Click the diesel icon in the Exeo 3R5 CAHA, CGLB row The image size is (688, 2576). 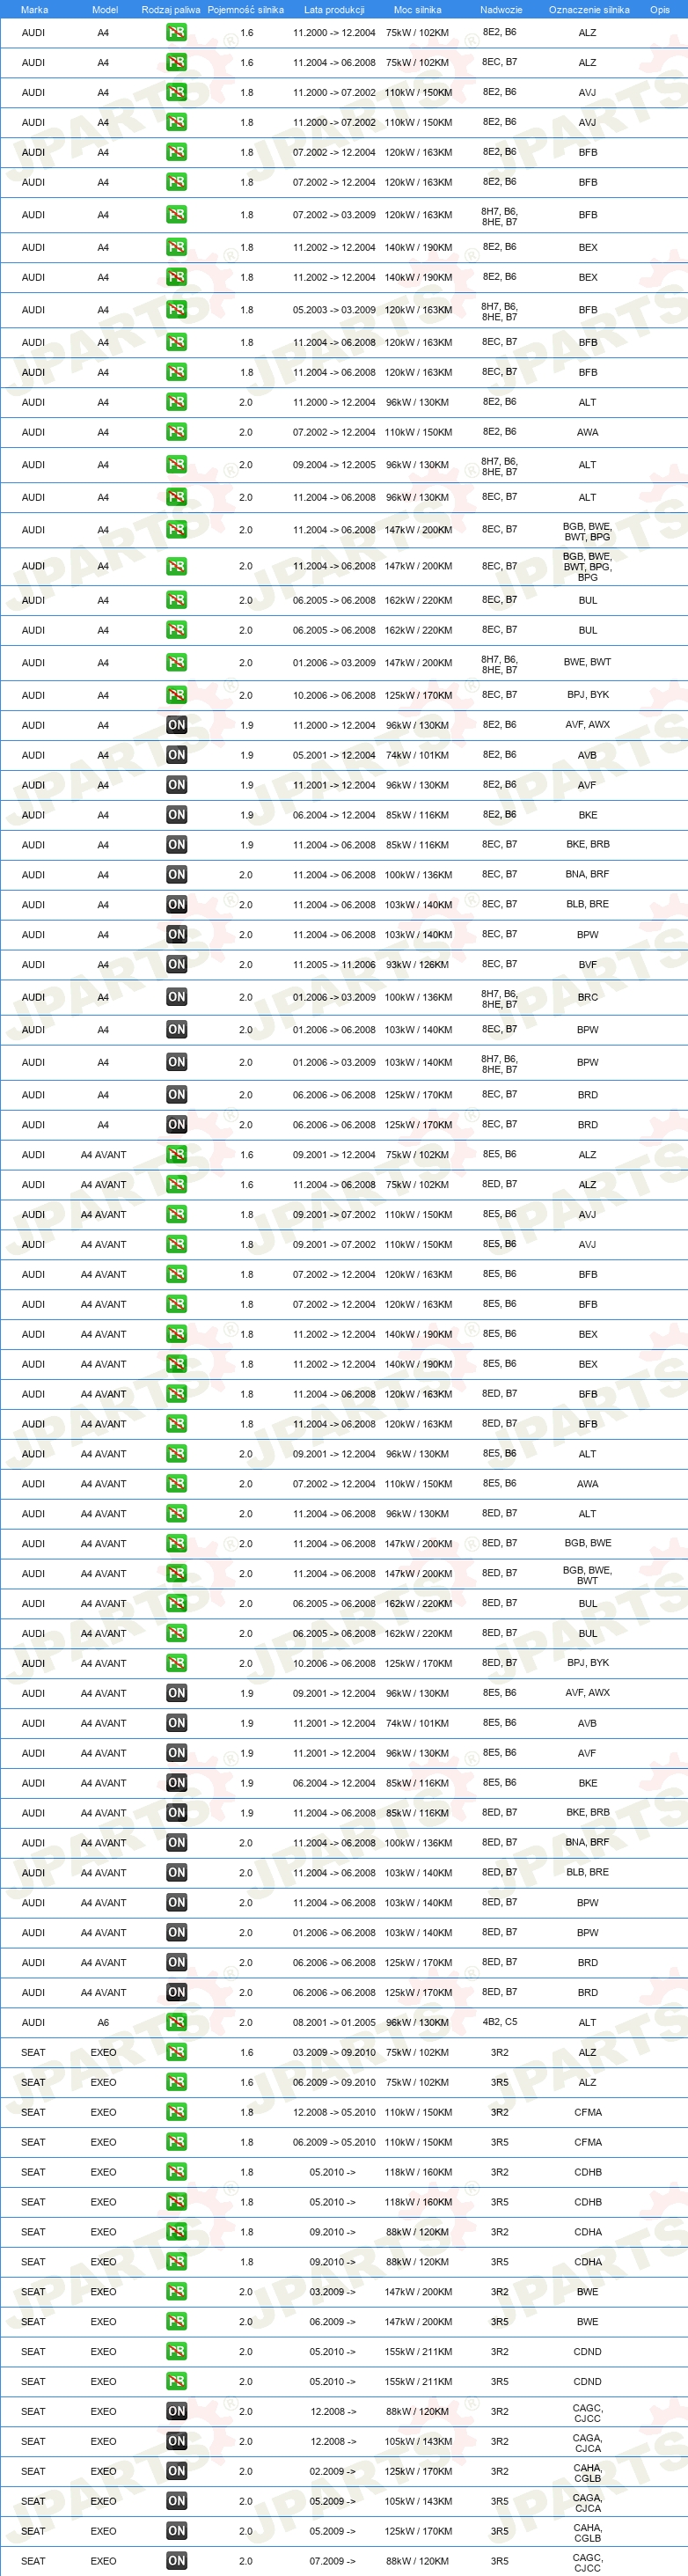coord(176,2533)
